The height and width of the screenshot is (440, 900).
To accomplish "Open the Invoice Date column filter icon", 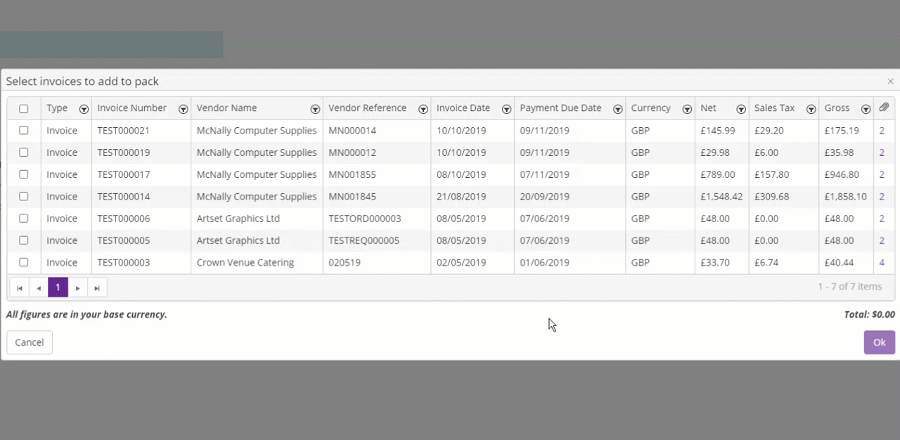I will pos(506,109).
